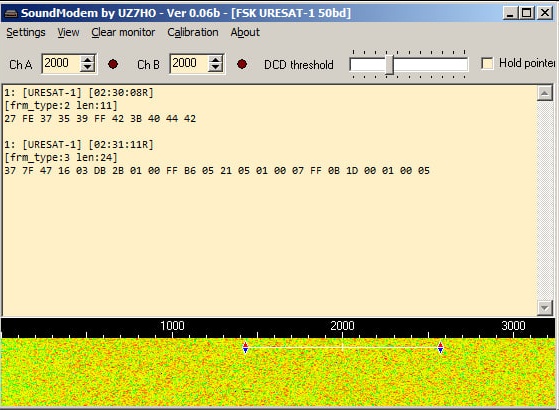Image resolution: width=559 pixels, height=410 pixels.
Task: Click the Ch B red DCD indicator
Action: click(x=242, y=64)
